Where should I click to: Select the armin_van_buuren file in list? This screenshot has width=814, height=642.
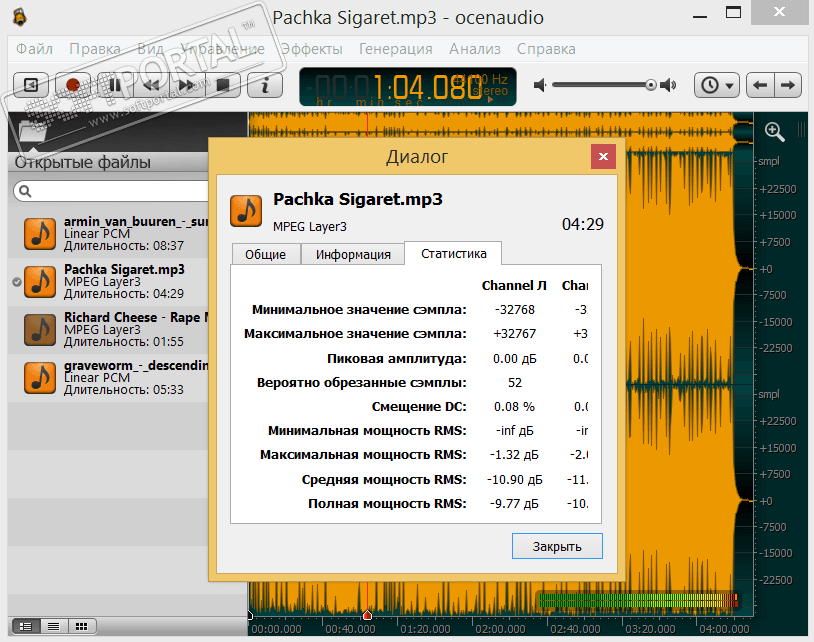pos(108,234)
